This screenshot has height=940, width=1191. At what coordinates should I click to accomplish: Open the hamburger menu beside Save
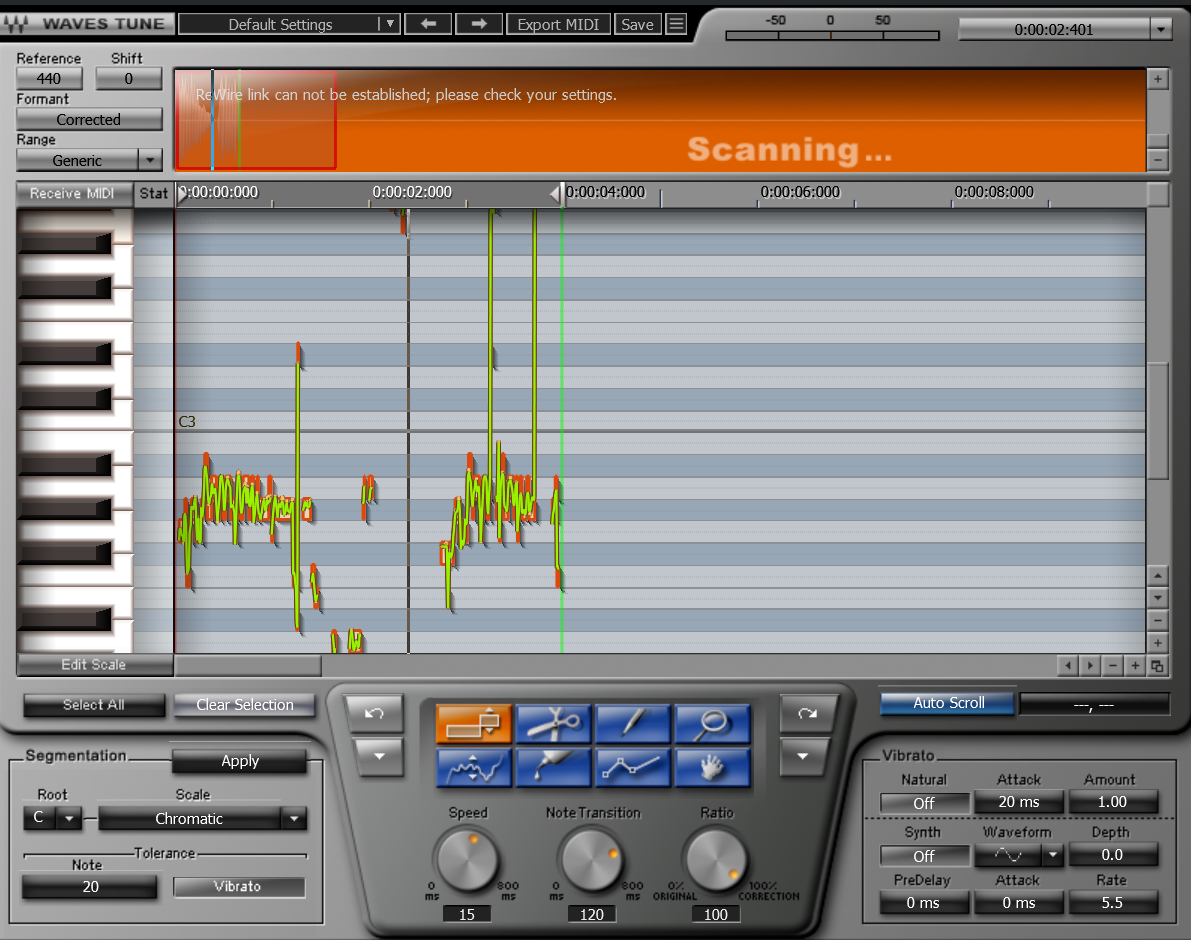click(676, 23)
